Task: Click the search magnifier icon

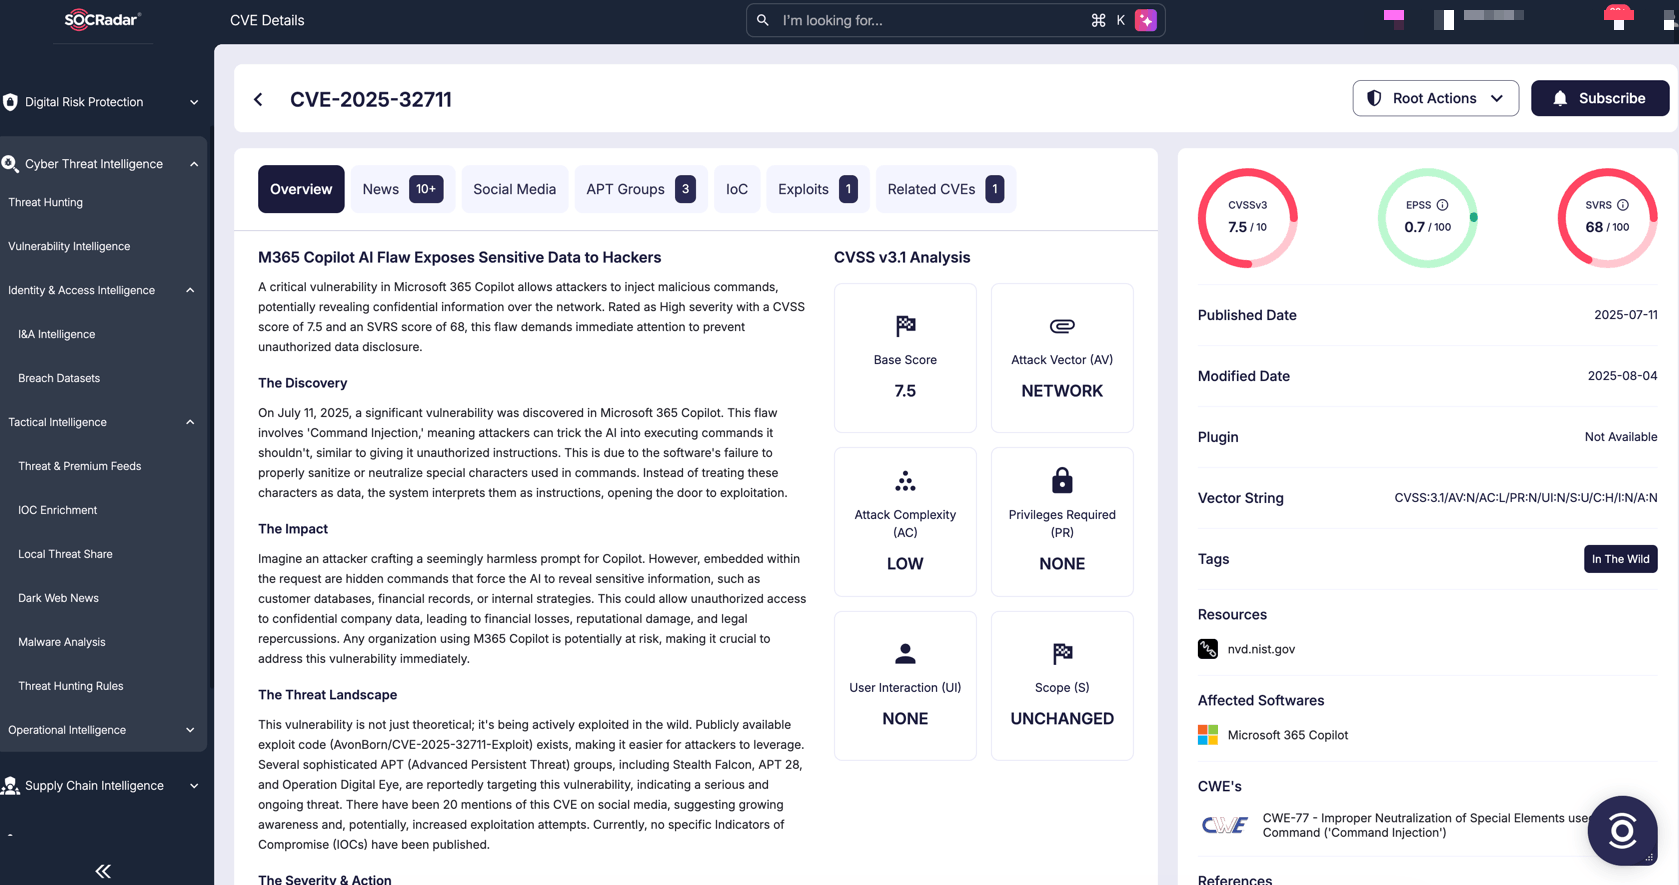Action: tap(763, 20)
